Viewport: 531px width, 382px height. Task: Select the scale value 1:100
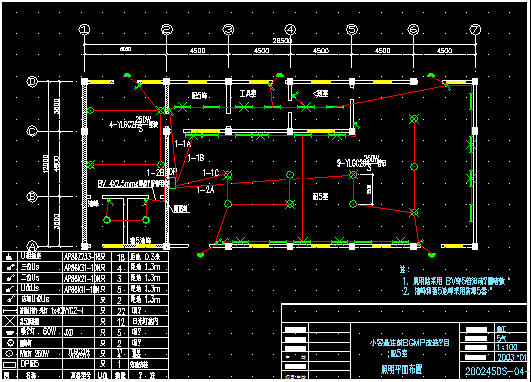[507, 347]
